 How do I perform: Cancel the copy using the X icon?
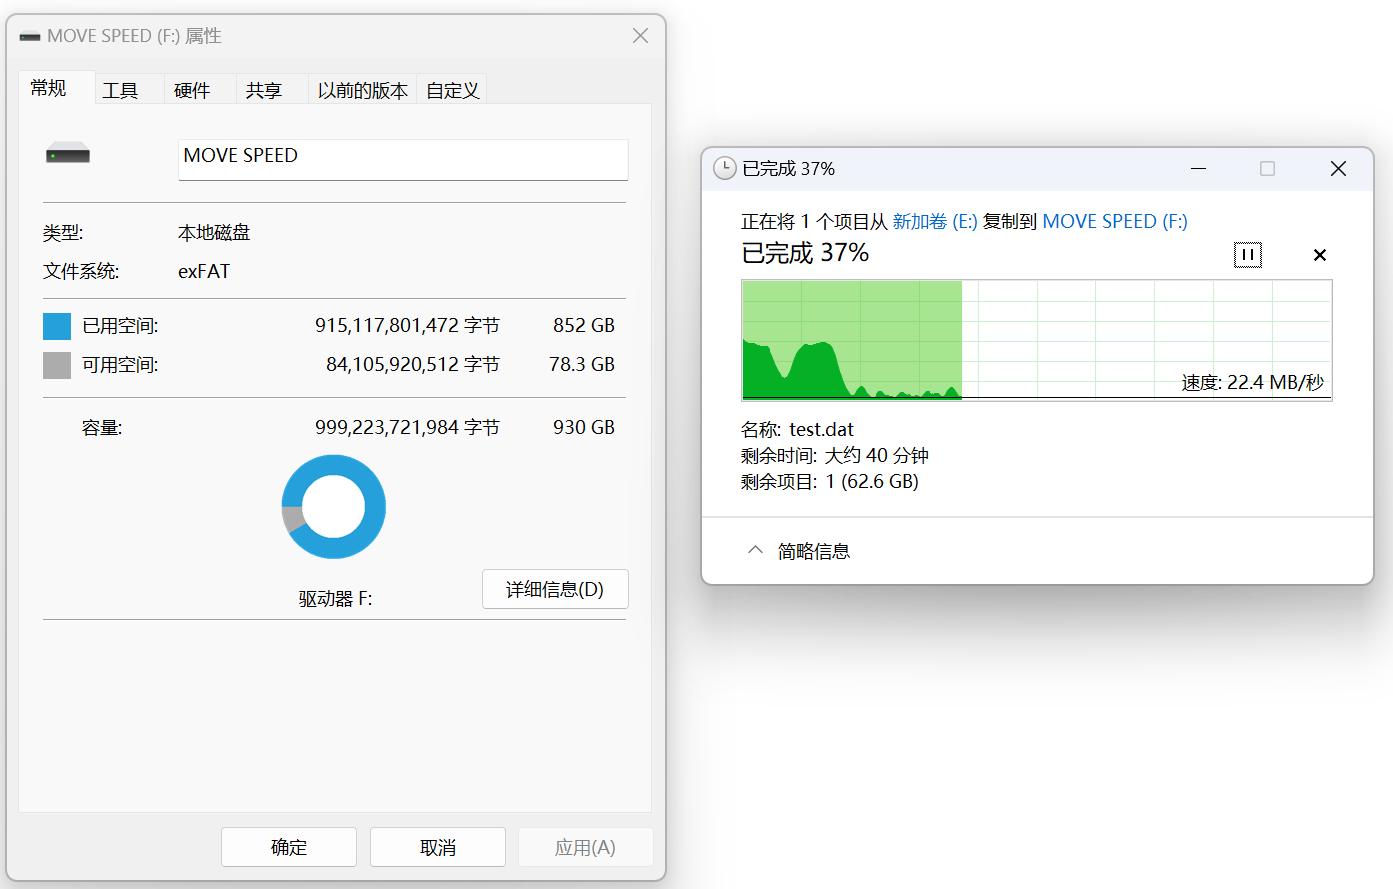[1319, 255]
